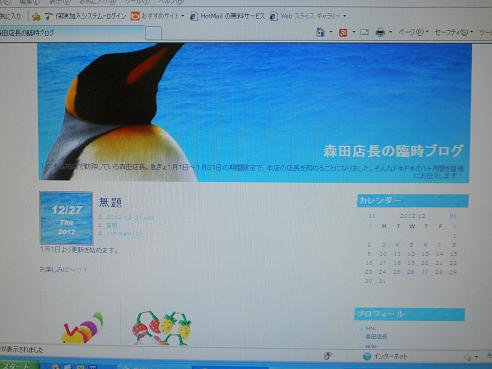Click the strawberries and pineapples illustration
This screenshot has width=492, height=369.
click(x=162, y=328)
